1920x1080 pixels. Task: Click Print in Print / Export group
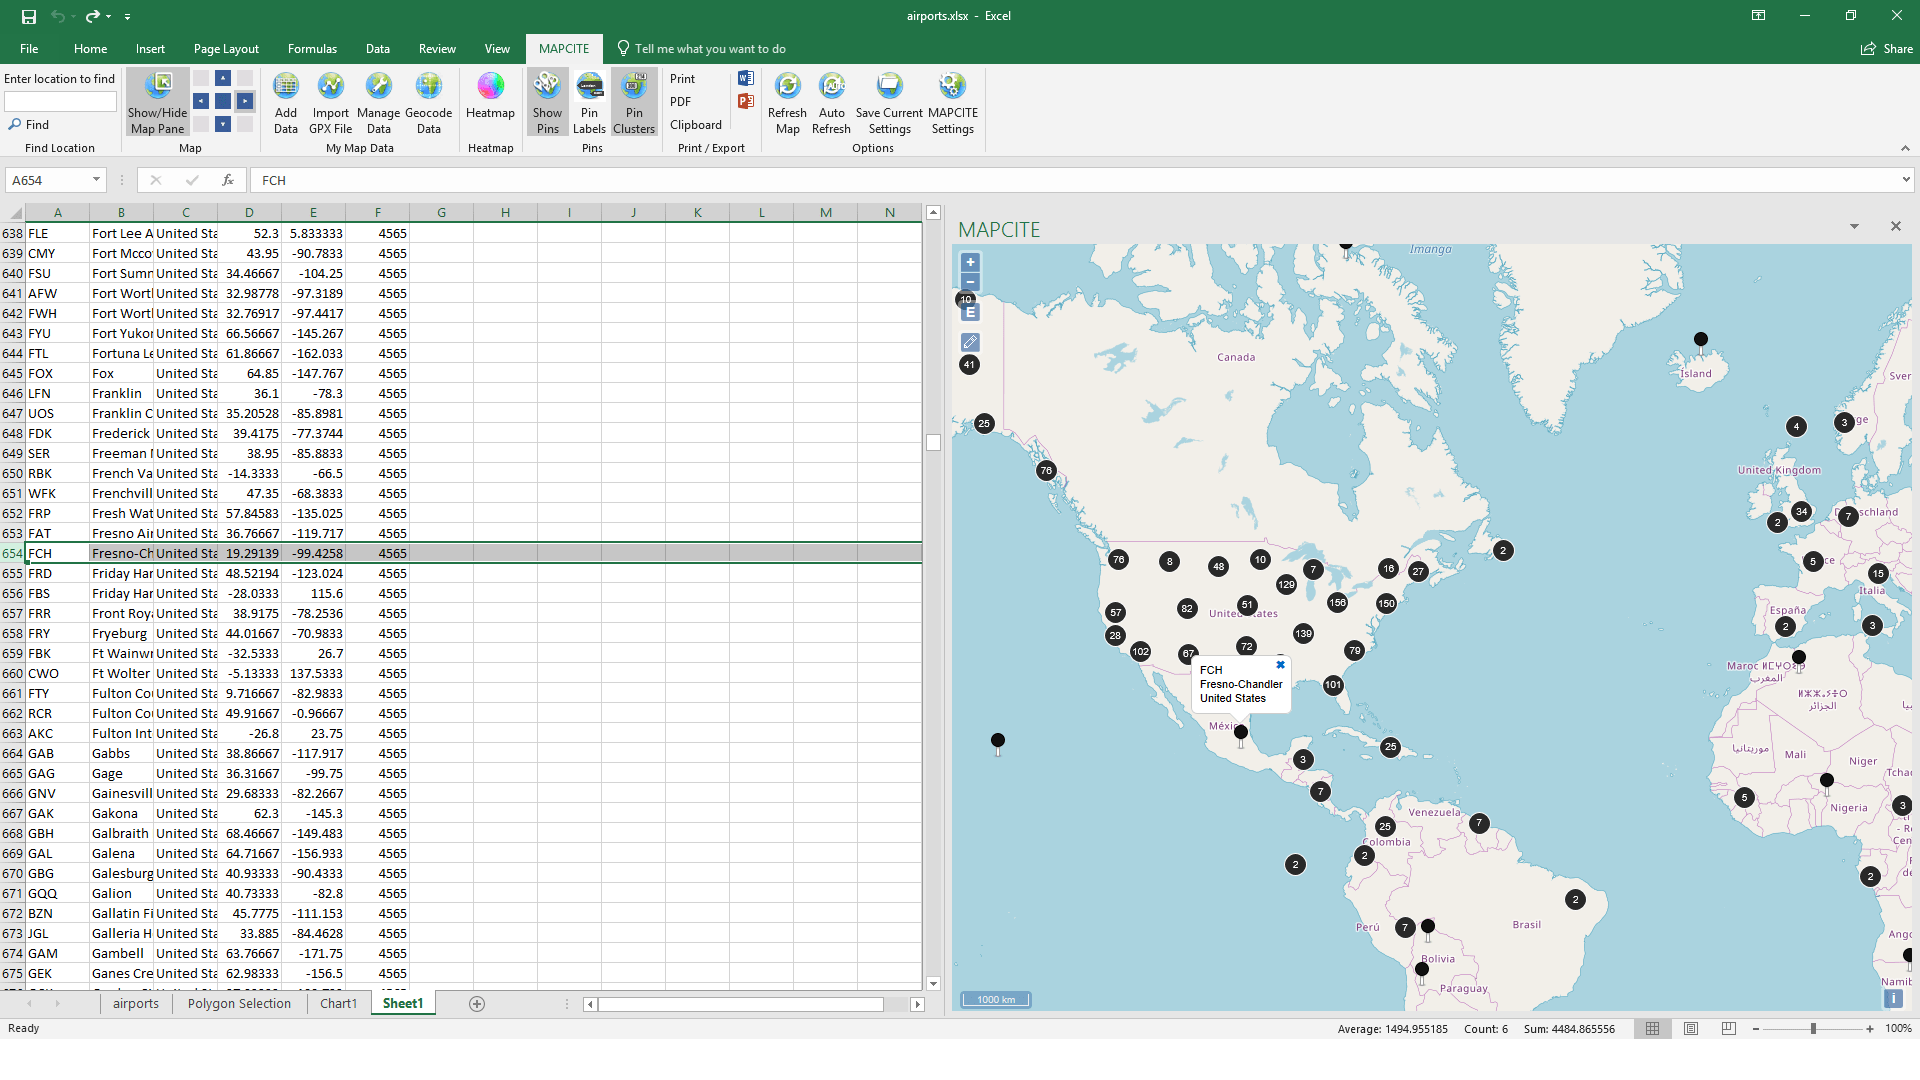[x=682, y=79]
